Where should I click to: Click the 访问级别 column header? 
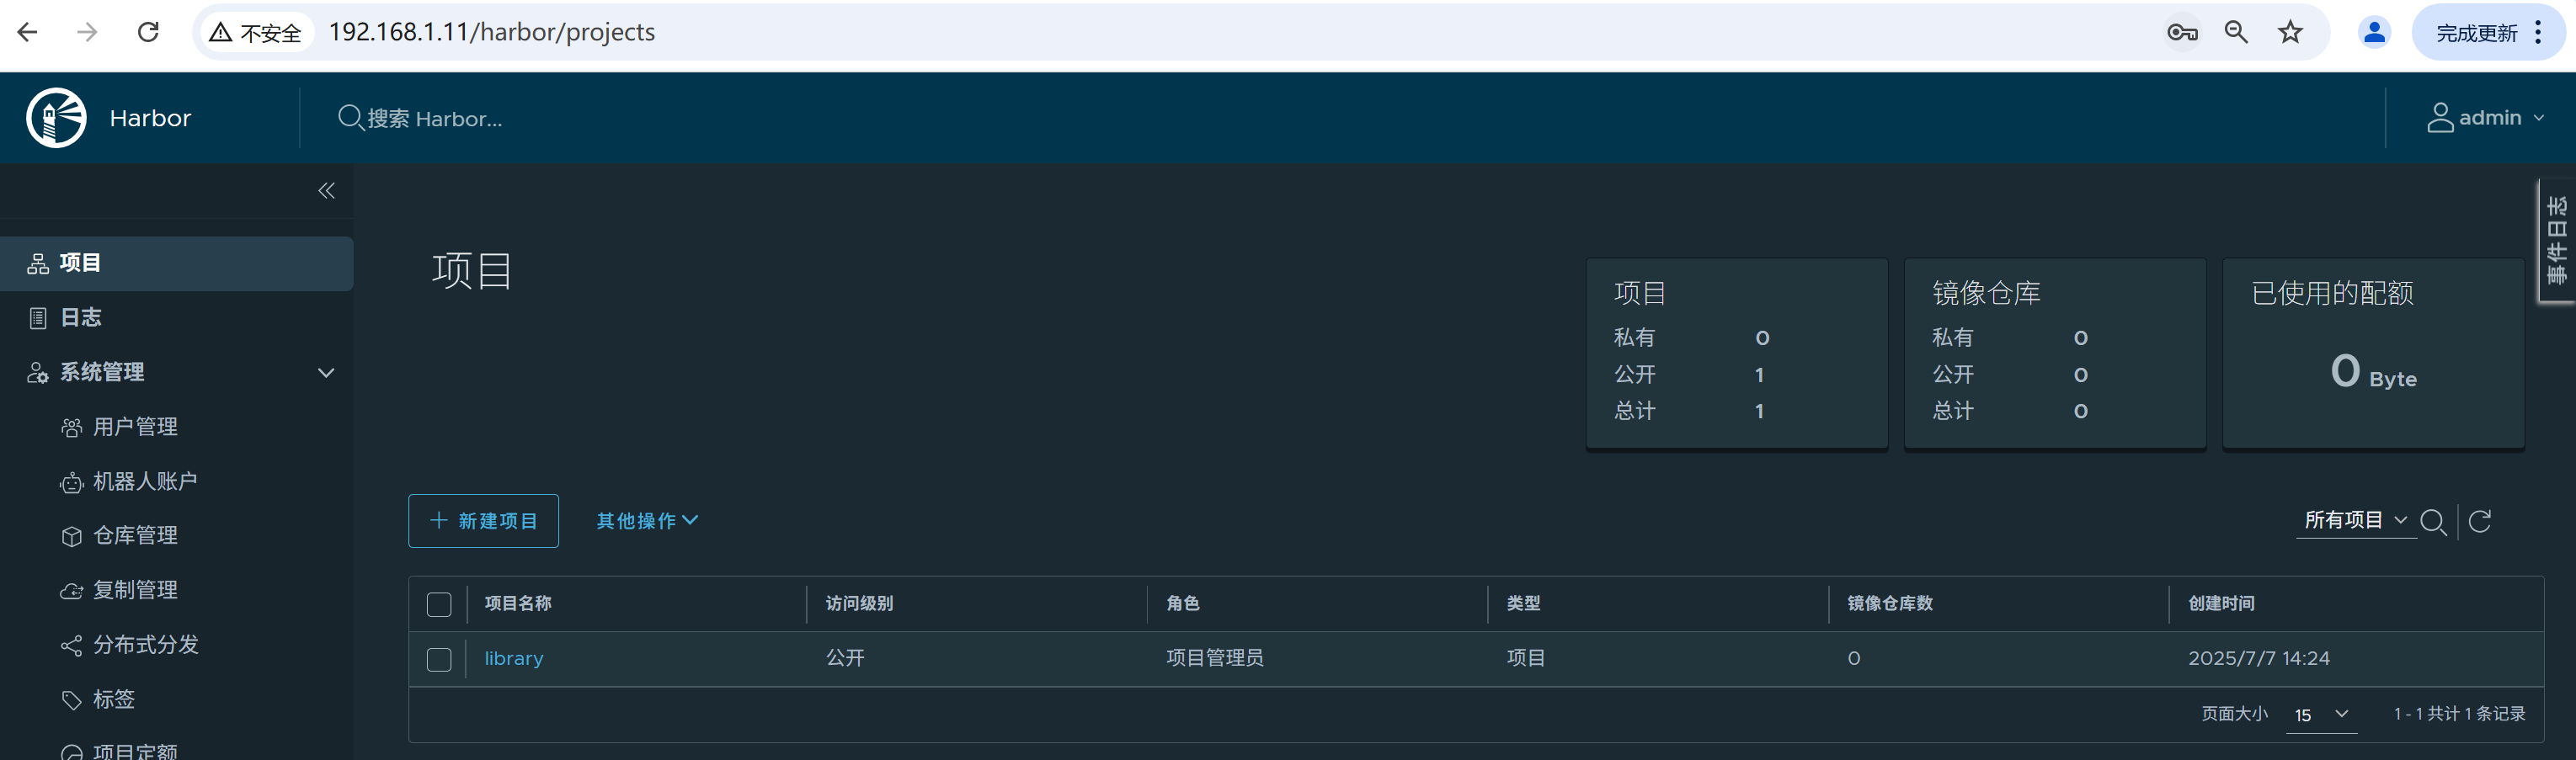coord(859,603)
